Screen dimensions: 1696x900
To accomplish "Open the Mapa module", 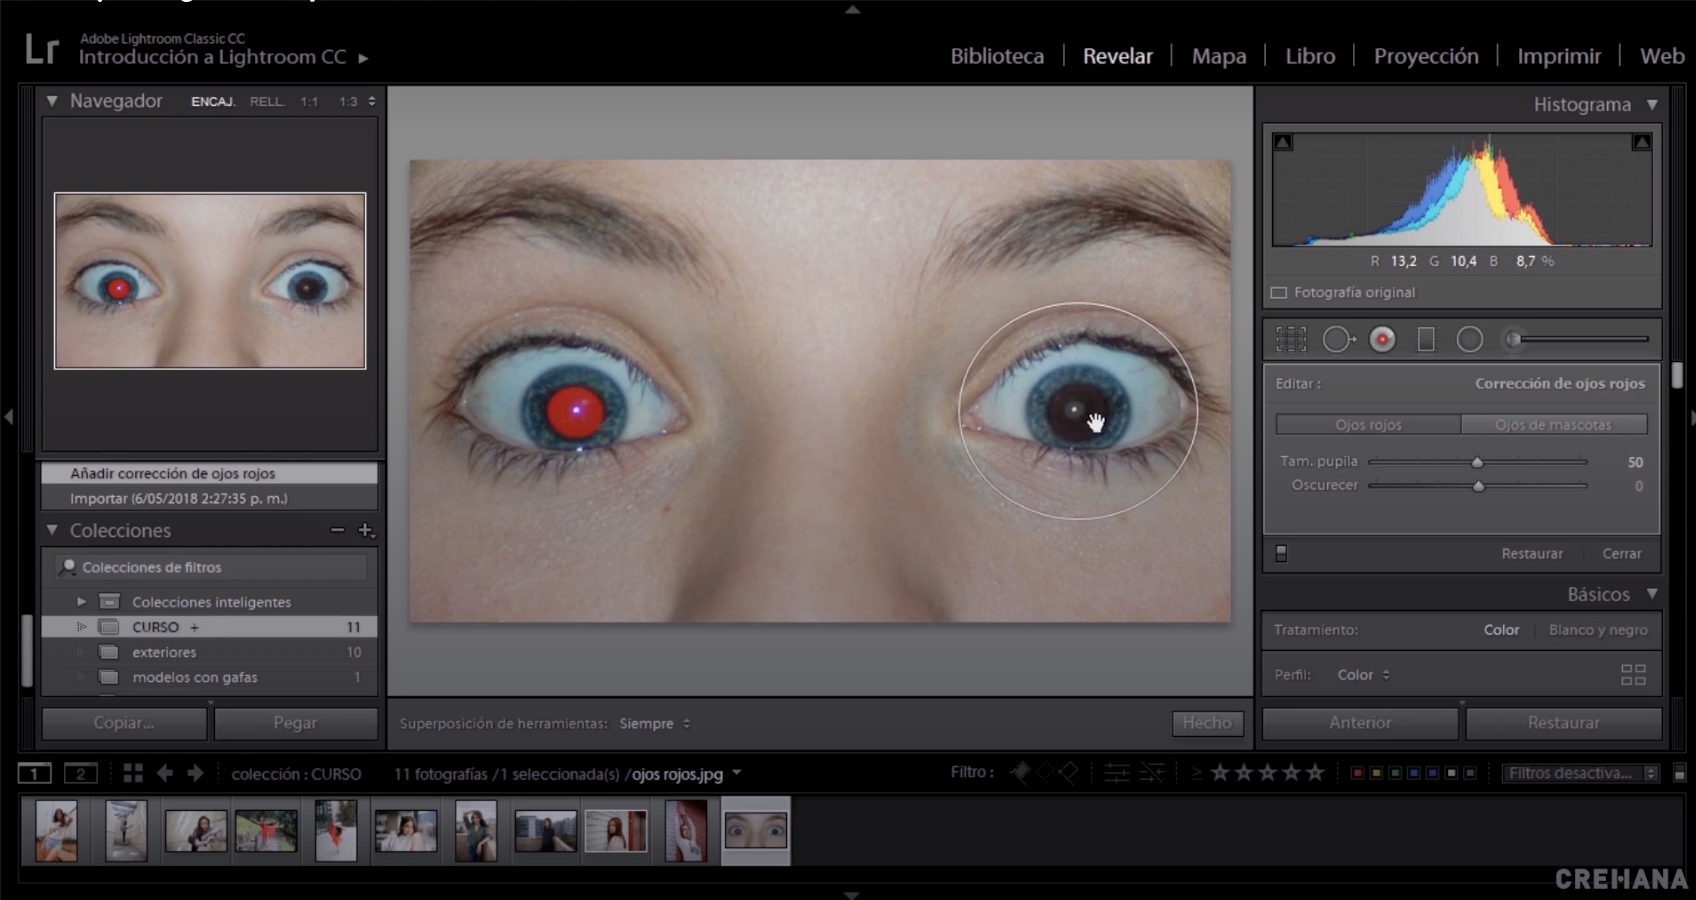I will tap(1218, 56).
